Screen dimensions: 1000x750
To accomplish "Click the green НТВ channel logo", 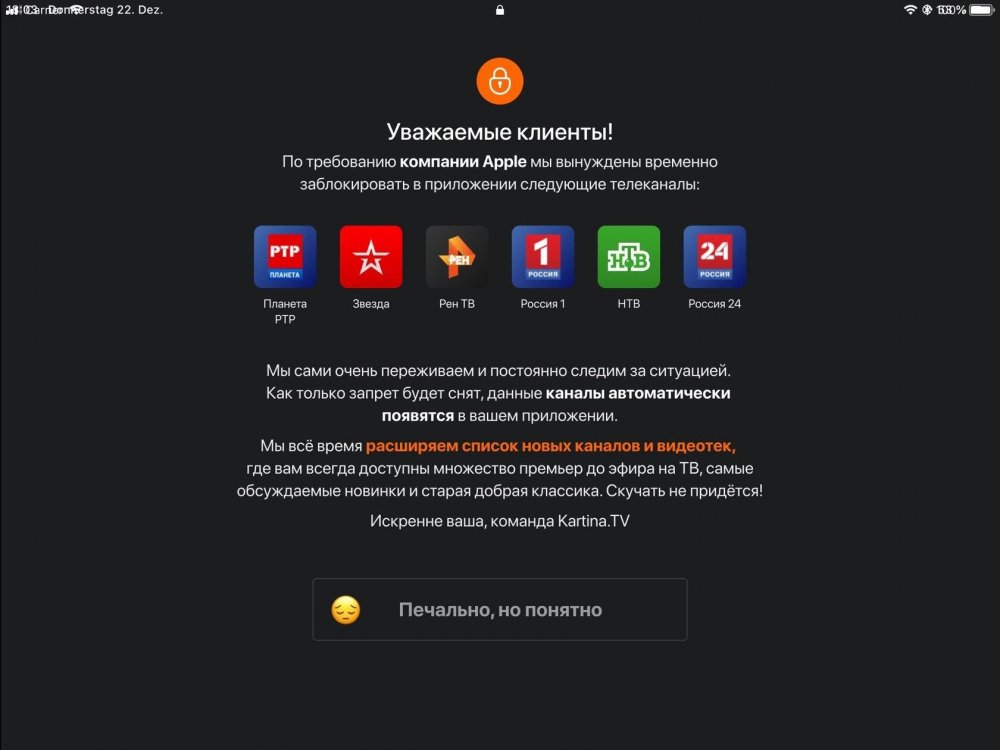I will 629,256.
